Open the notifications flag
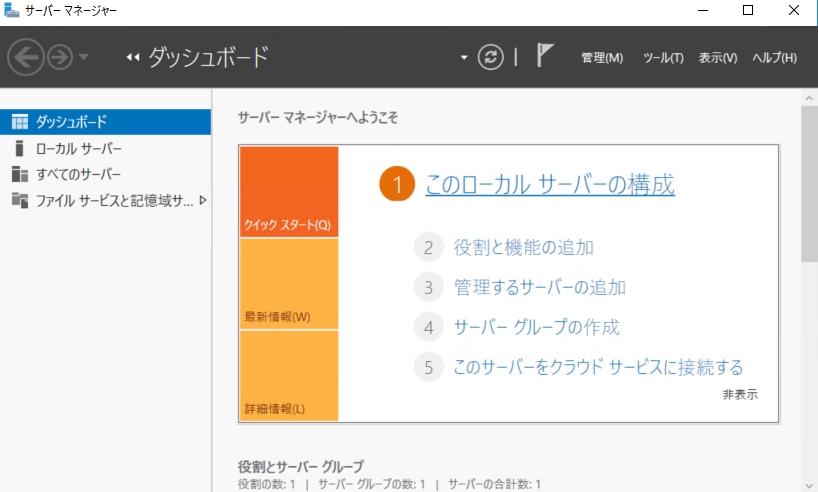 click(545, 55)
